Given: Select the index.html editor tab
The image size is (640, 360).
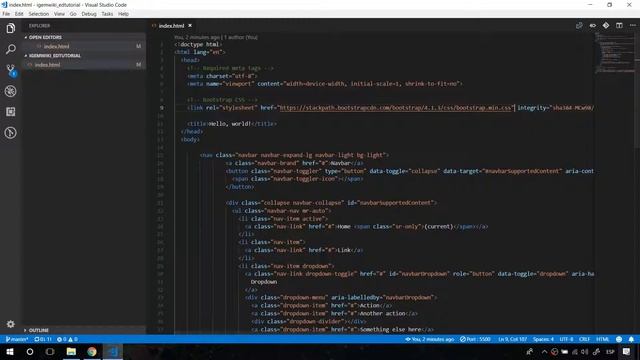Looking at the screenshot, I should pyautogui.click(x=171, y=25).
